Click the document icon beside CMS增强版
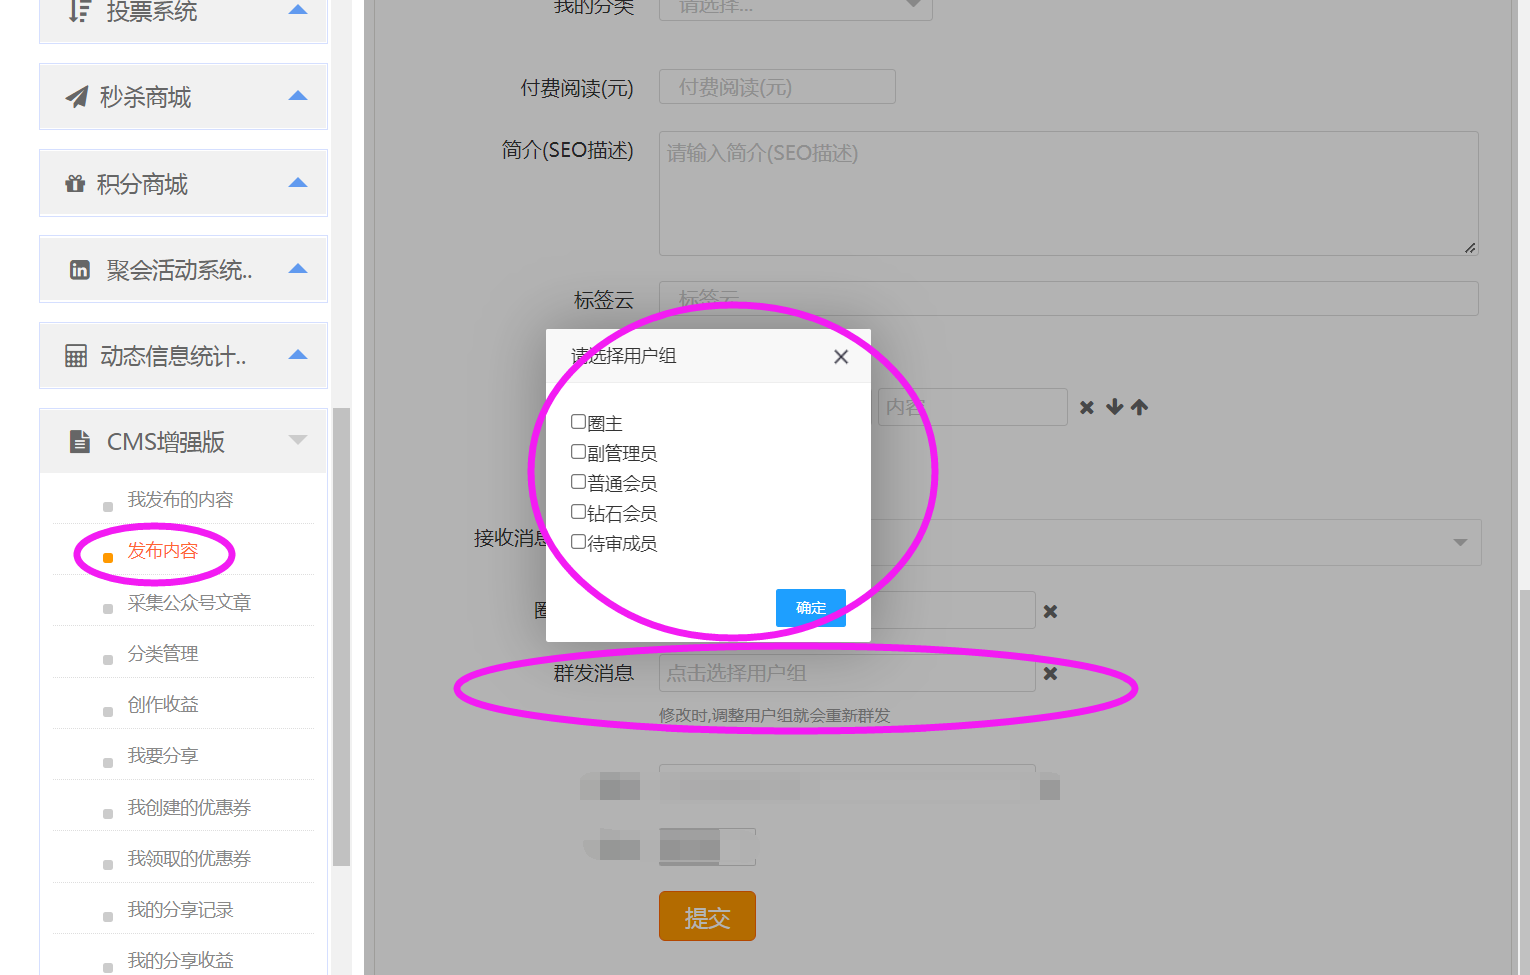Viewport: 1530px width, 975px height. tap(80, 442)
